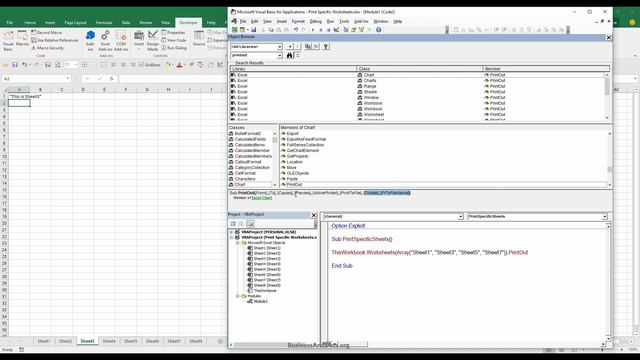
Task: Close the Project VBAProject pane
Action: [x=314, y=215]
